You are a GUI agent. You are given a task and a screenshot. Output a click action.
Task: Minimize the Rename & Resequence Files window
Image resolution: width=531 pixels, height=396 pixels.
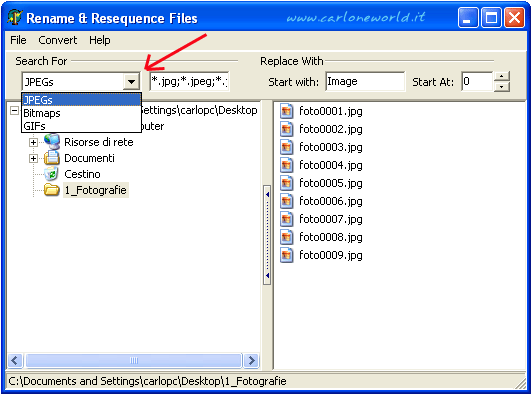tap(468, 17)
